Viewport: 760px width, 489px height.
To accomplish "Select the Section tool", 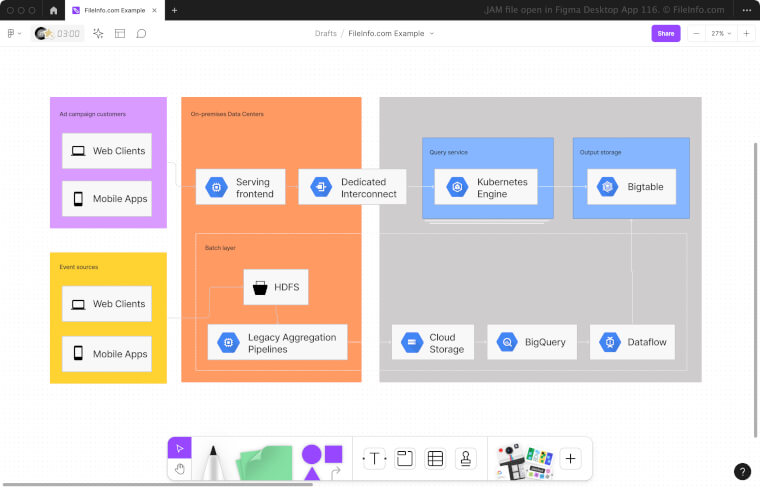I will tap(404, 459).
